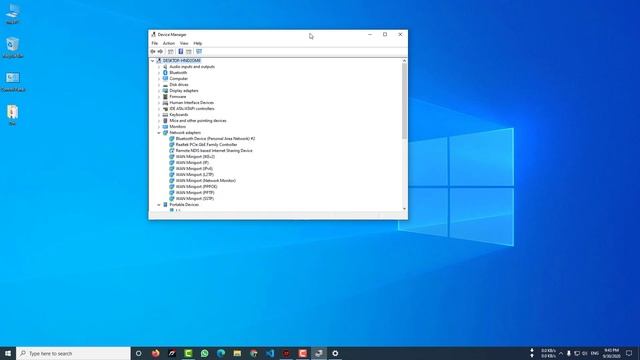Select WAN Miniport (PPTP)

pyautogui.click(x=195, y=193)
